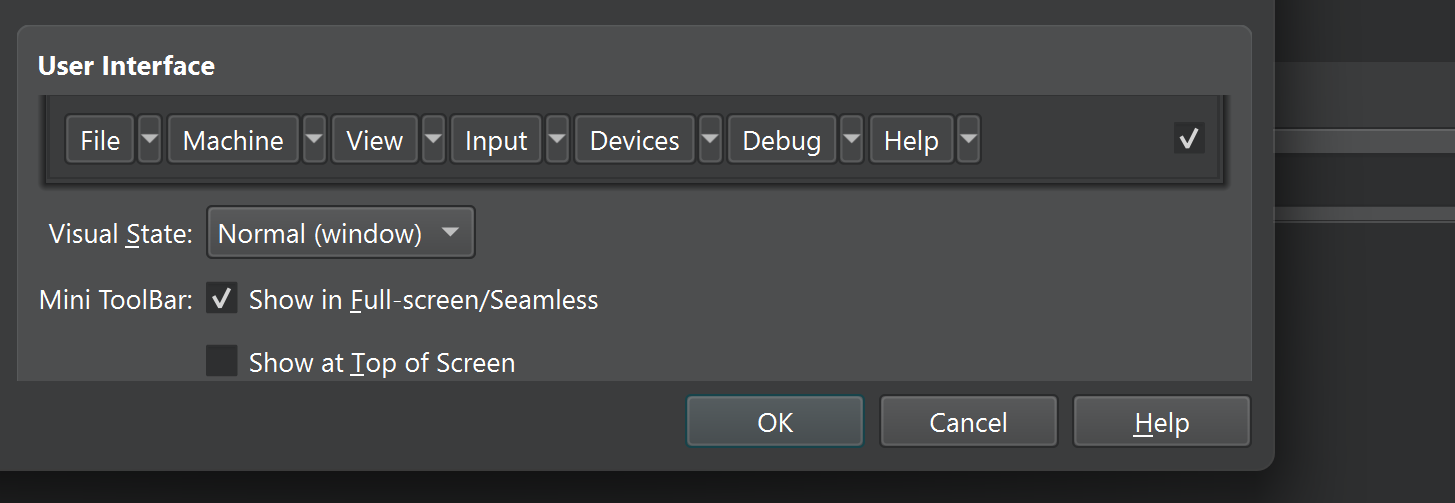The width and height of the screenshot is (1455, 503).
Task: Click the Help item in menu bar editor
Action: (911, 140)
